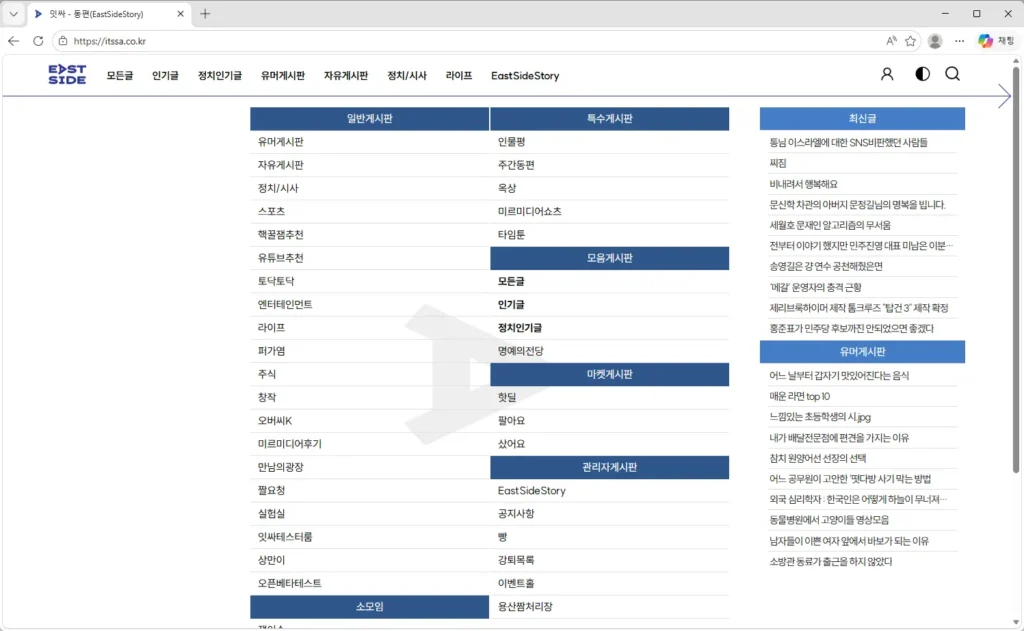Open browser settings ellipsis menu

[x=959, y=41]
